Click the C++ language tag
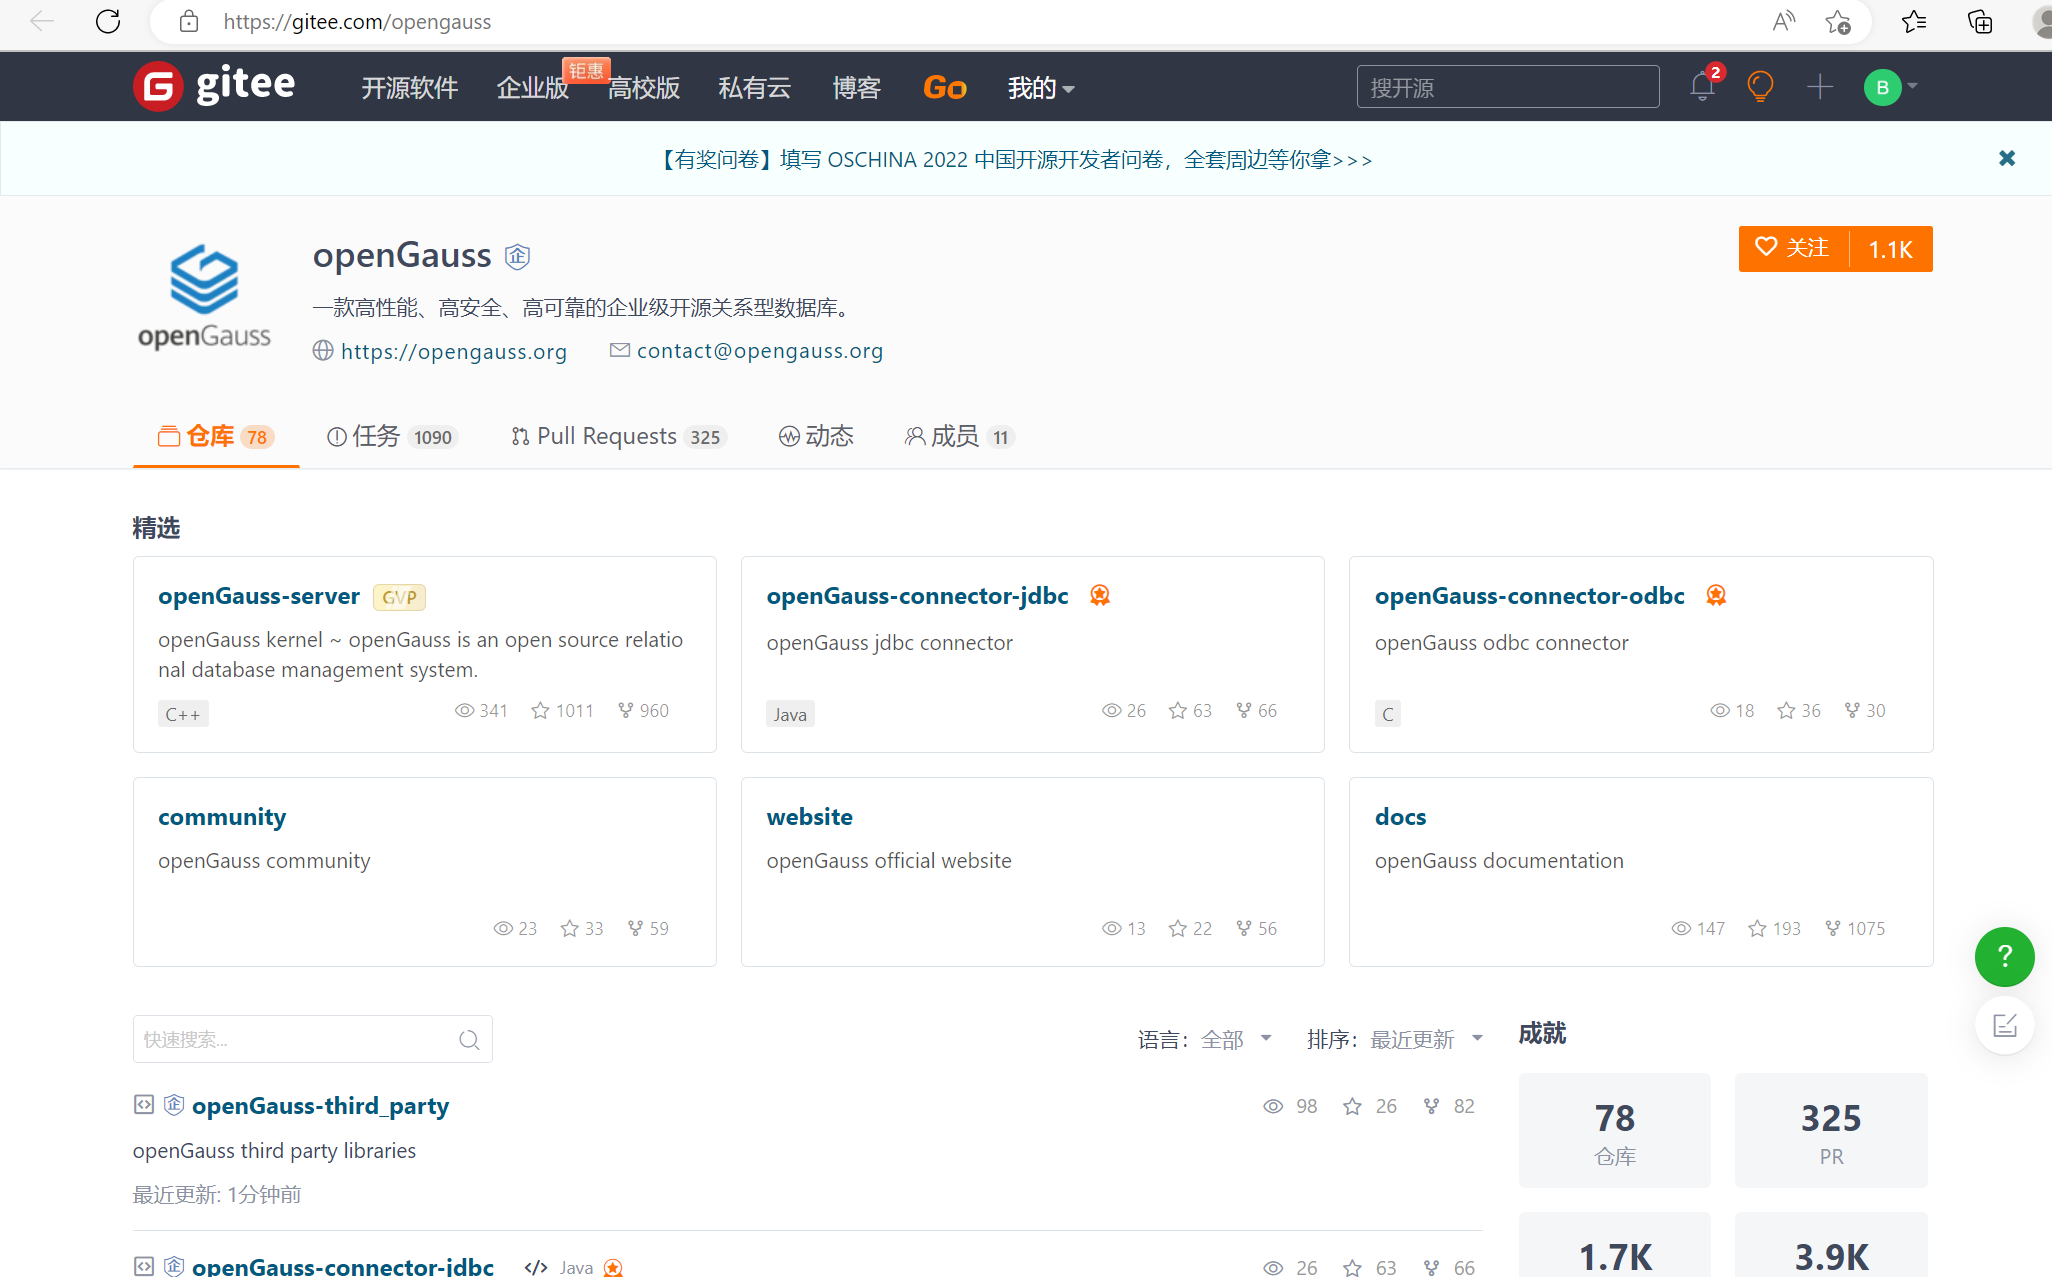Image resolution: width=2052 pixels, height=1277 pixels. pos(183,714)
